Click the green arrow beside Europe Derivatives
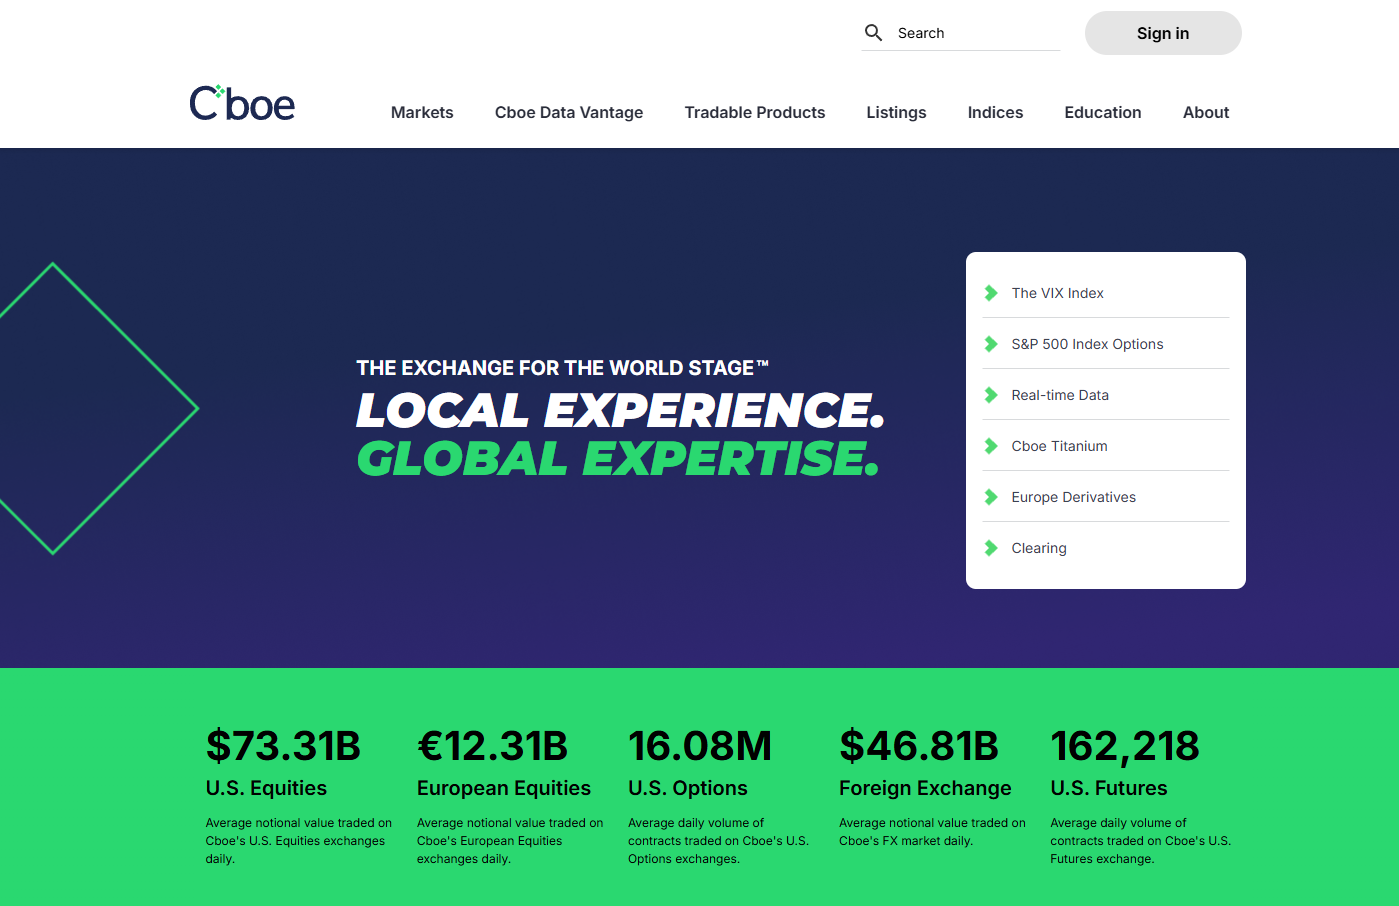Image resolution: width=1399 pixels, height=906 pixels. pyautogui.click(x=991, y=497)
